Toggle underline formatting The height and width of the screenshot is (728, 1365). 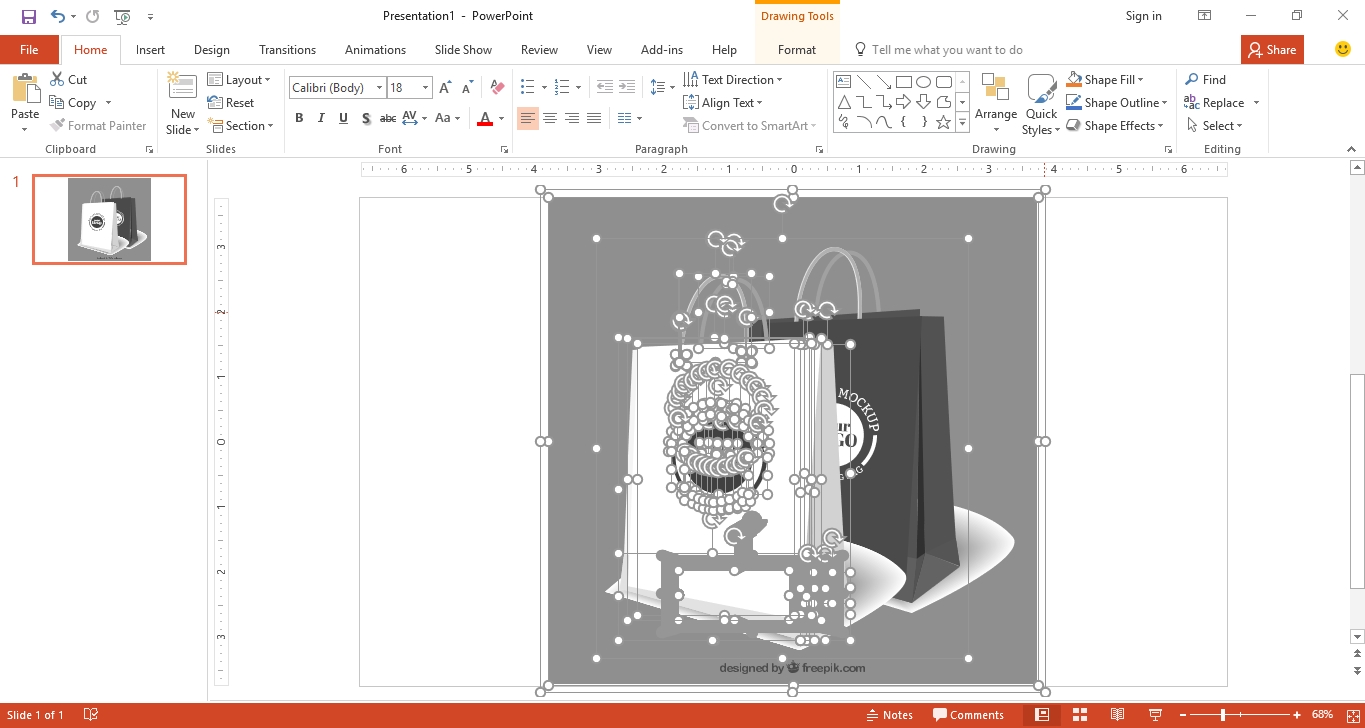click(x=343, y=118)
